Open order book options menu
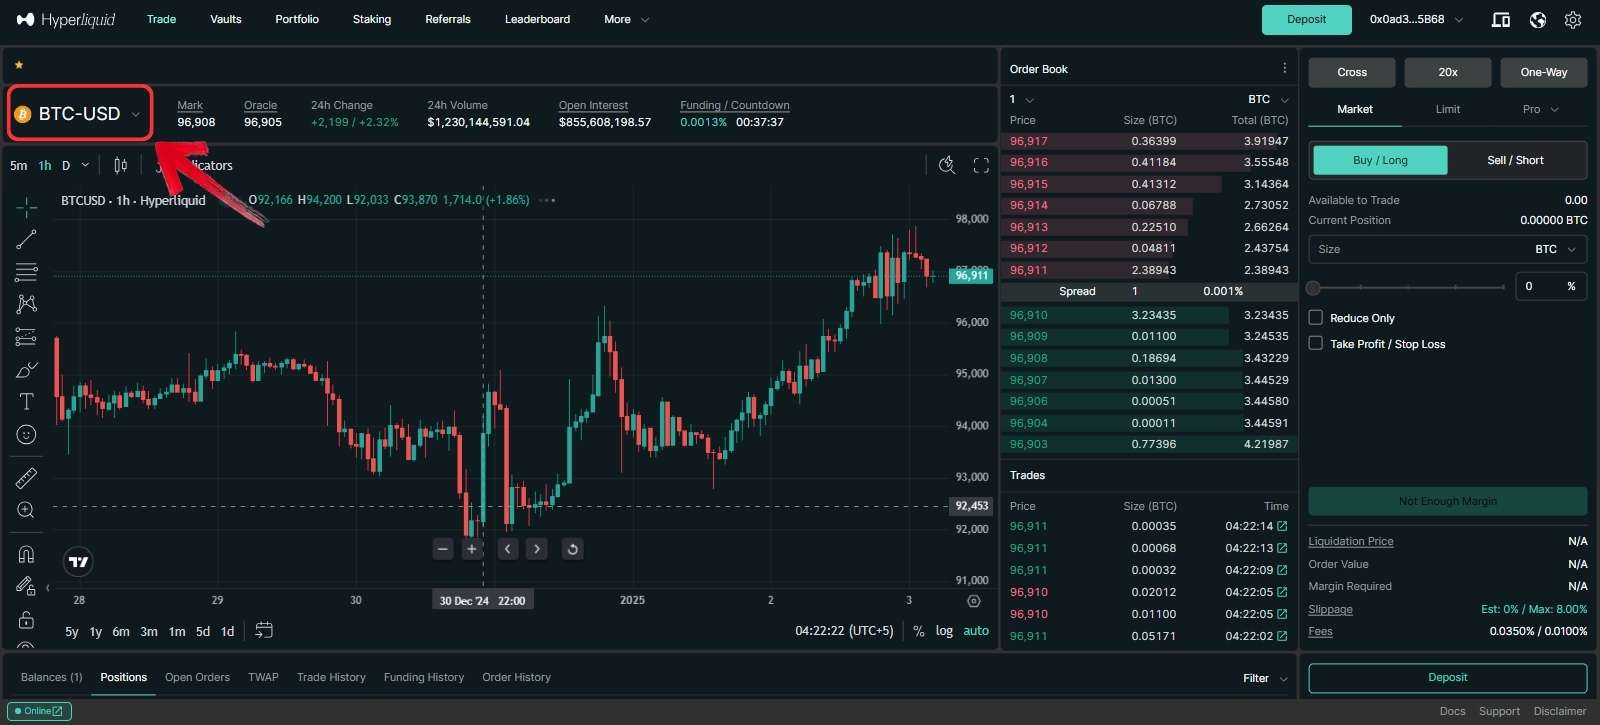This screenshot has height=725, width=1600. 1285,68
